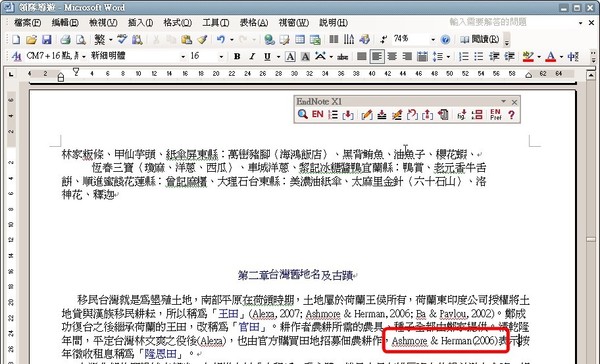Click the EndNote Find Citation magnifier icon
The height and width of the screenshot is (364, 600).
302,114
